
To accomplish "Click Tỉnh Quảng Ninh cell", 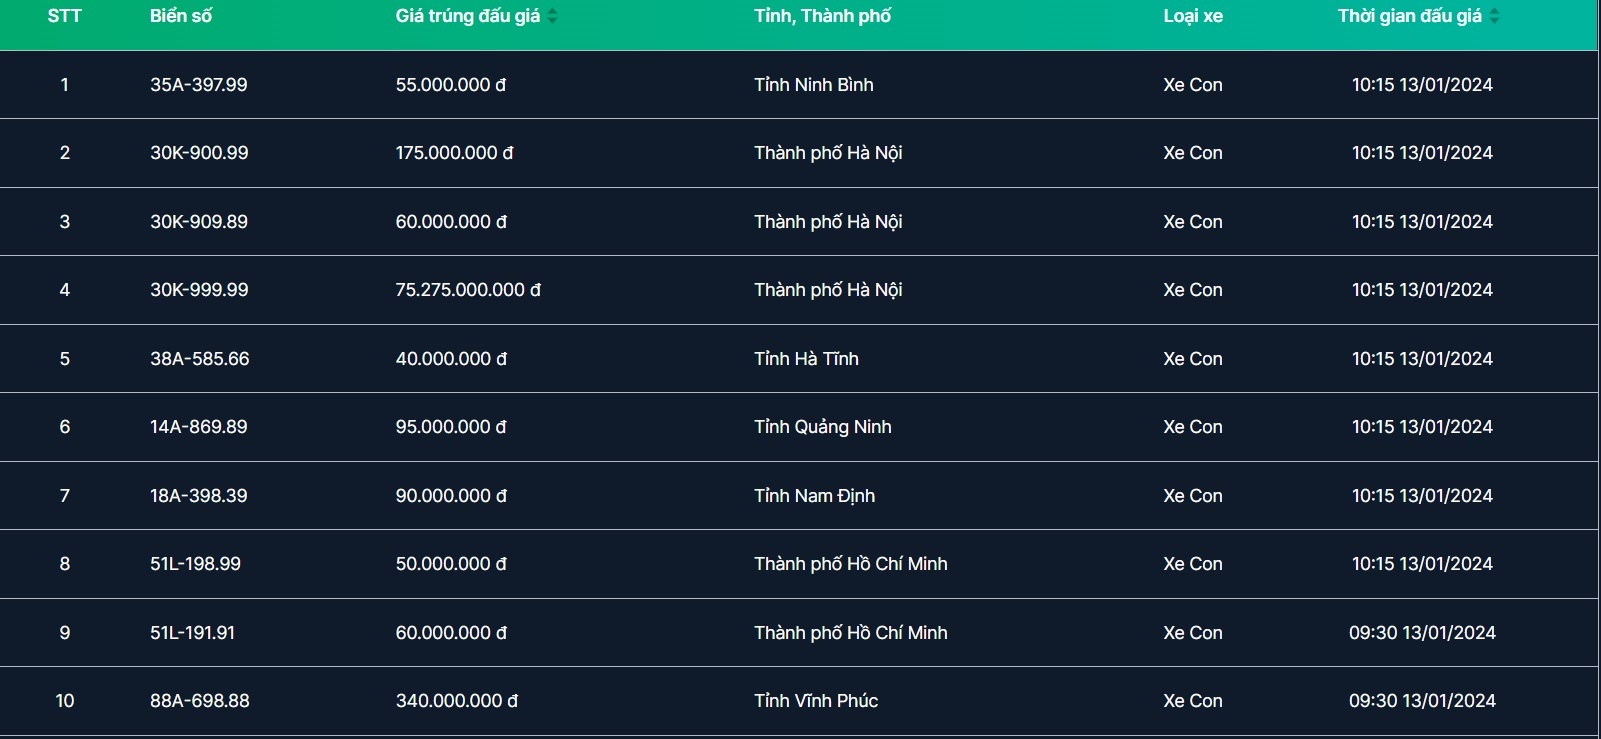I will 822,427.
